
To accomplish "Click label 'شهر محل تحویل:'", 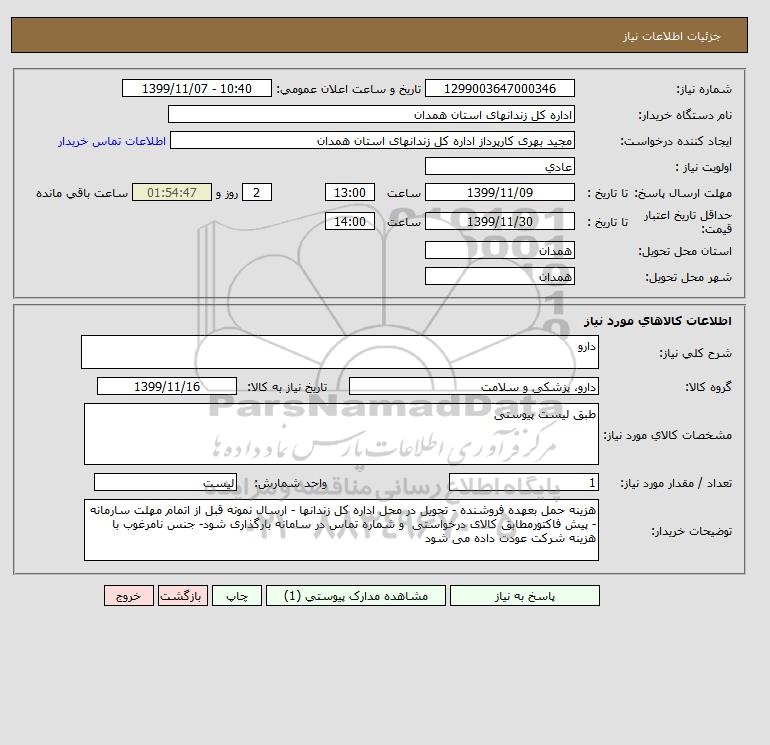I will (x=688, y=277).
